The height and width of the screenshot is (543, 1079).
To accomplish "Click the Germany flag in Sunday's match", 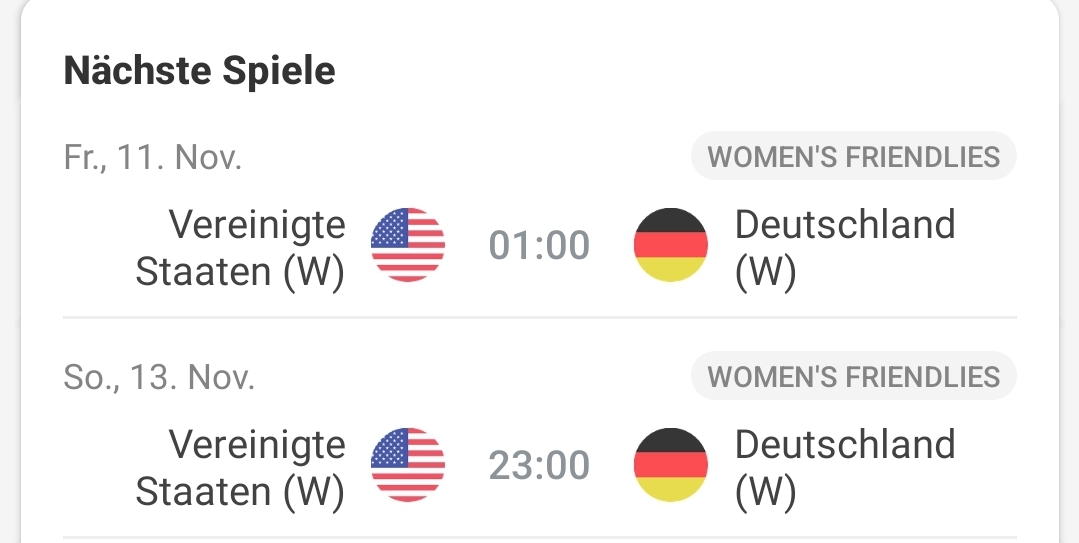I will (670, 465).
